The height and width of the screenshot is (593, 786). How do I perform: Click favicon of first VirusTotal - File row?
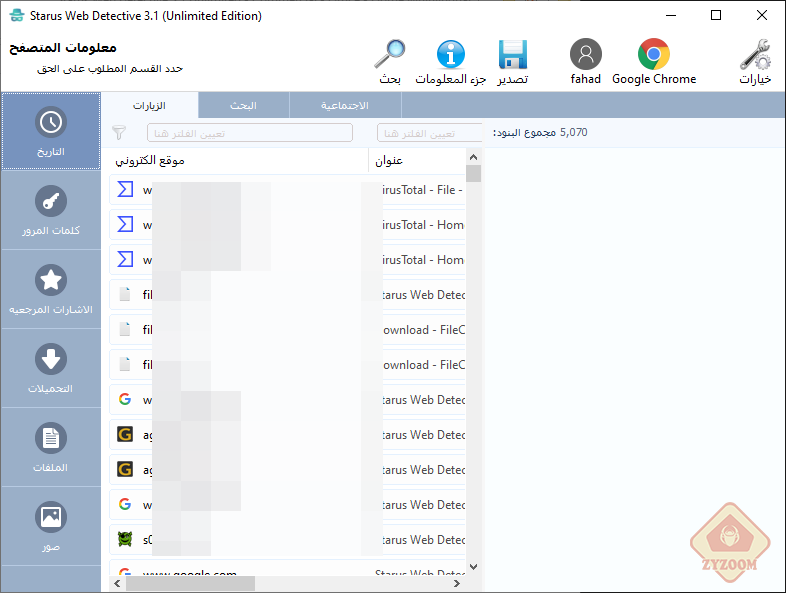tap(125, 189)
